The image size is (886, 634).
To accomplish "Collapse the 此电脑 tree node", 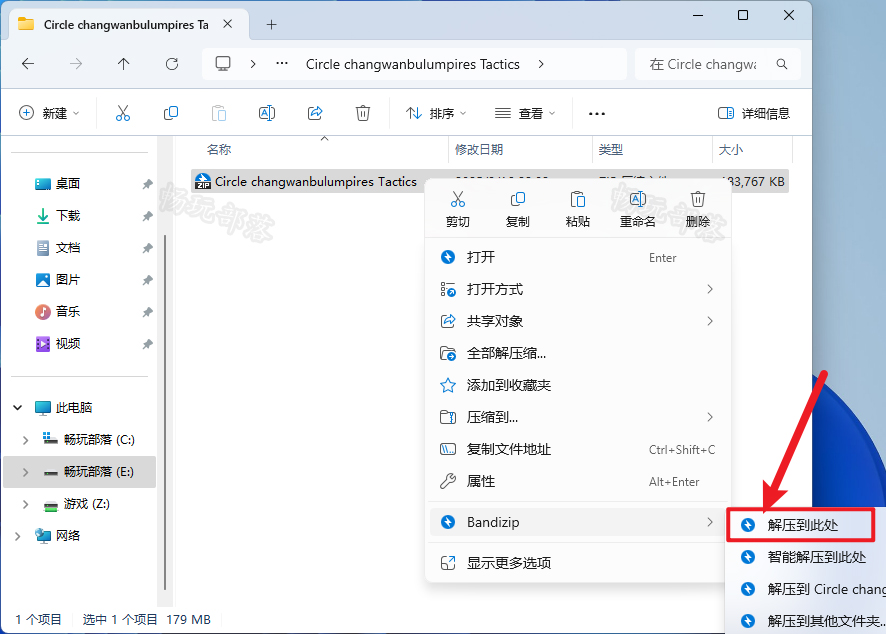I will point(18,407).
